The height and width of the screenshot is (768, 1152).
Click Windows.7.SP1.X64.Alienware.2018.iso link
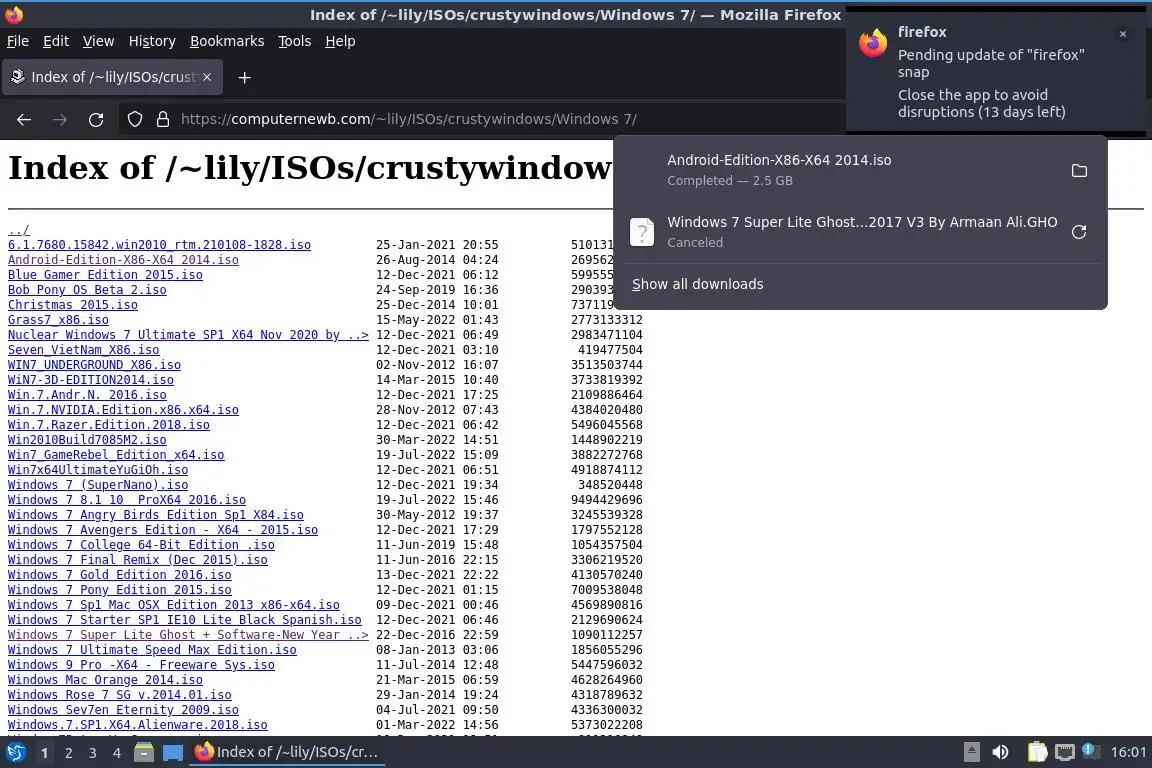(137, 725)
